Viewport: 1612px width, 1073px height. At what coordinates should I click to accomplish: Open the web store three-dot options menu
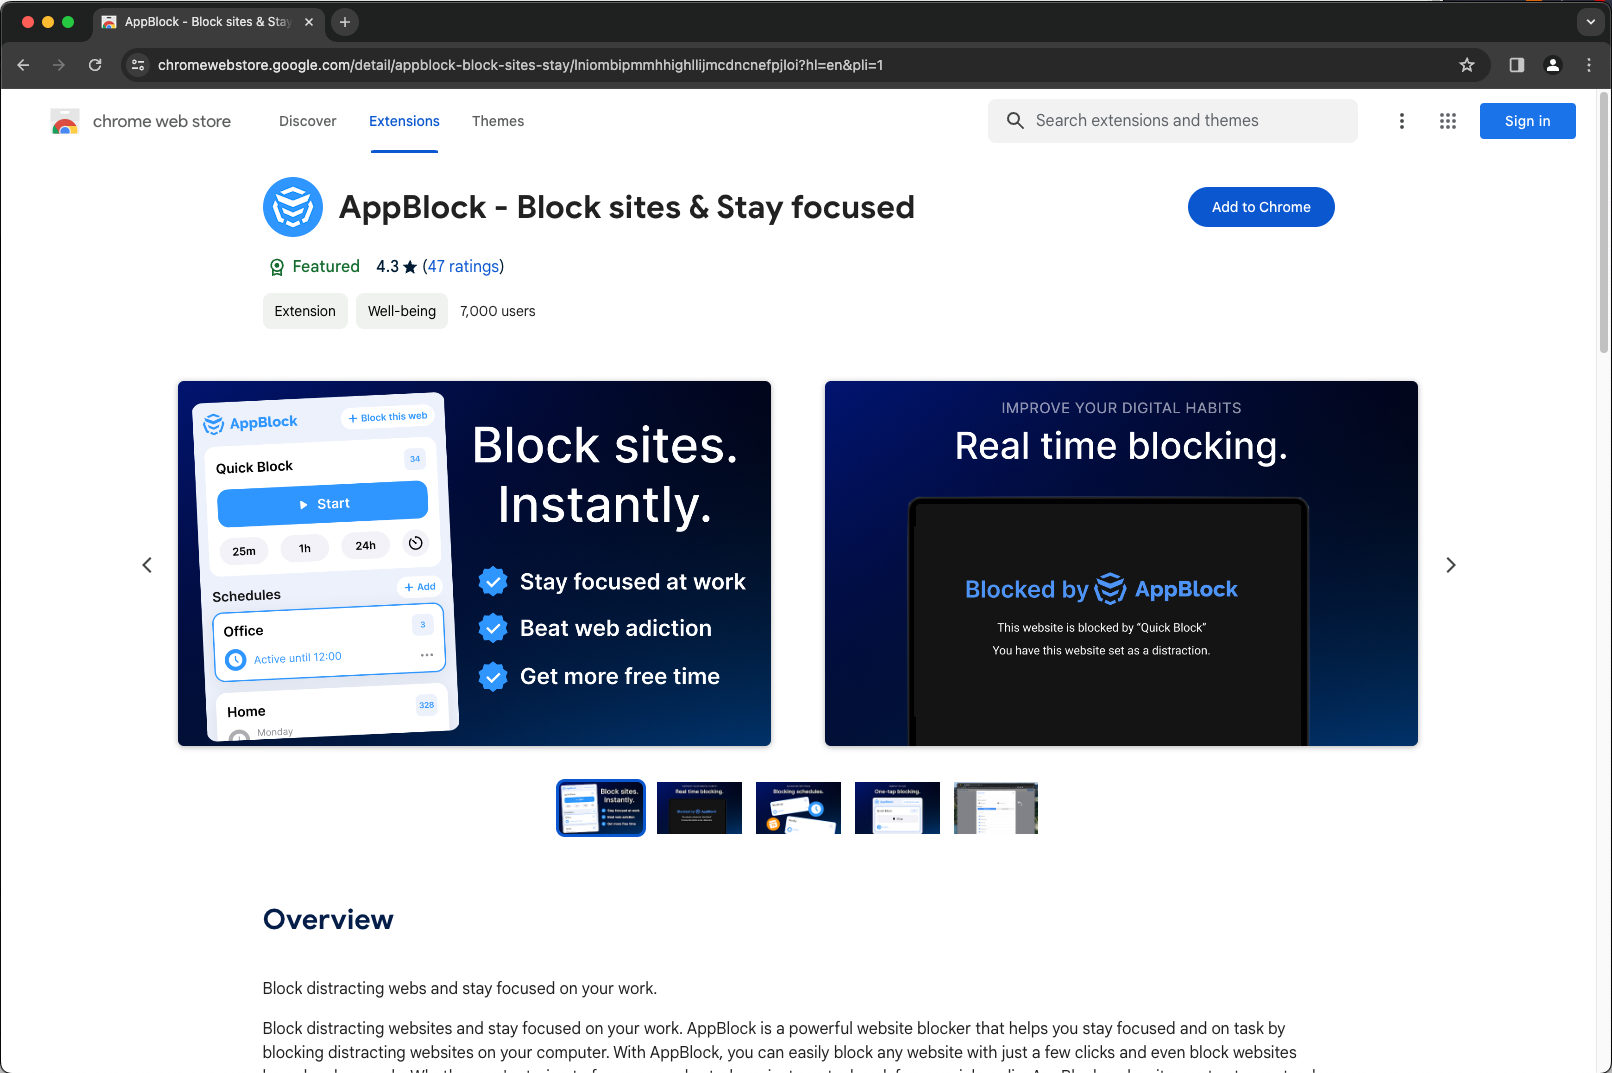(1402, 120)
